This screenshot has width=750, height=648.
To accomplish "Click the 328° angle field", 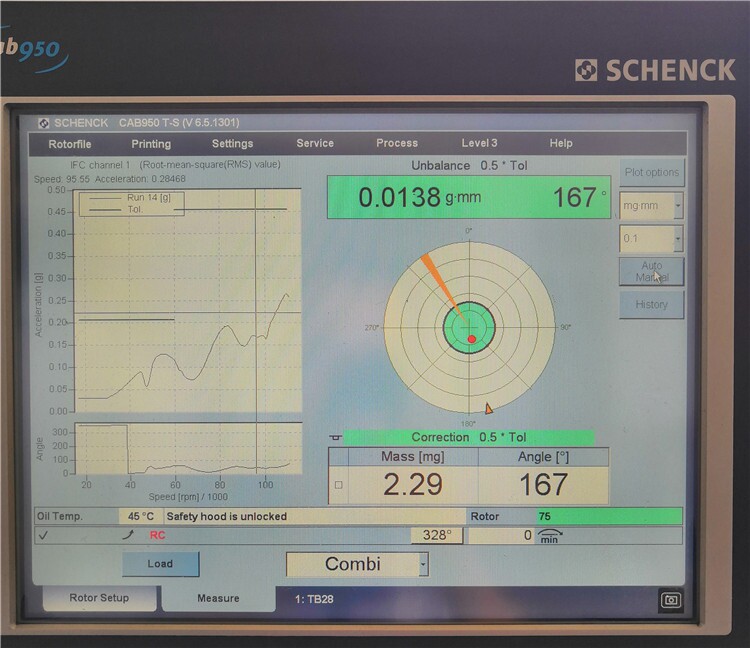I will tap(437, 535).
